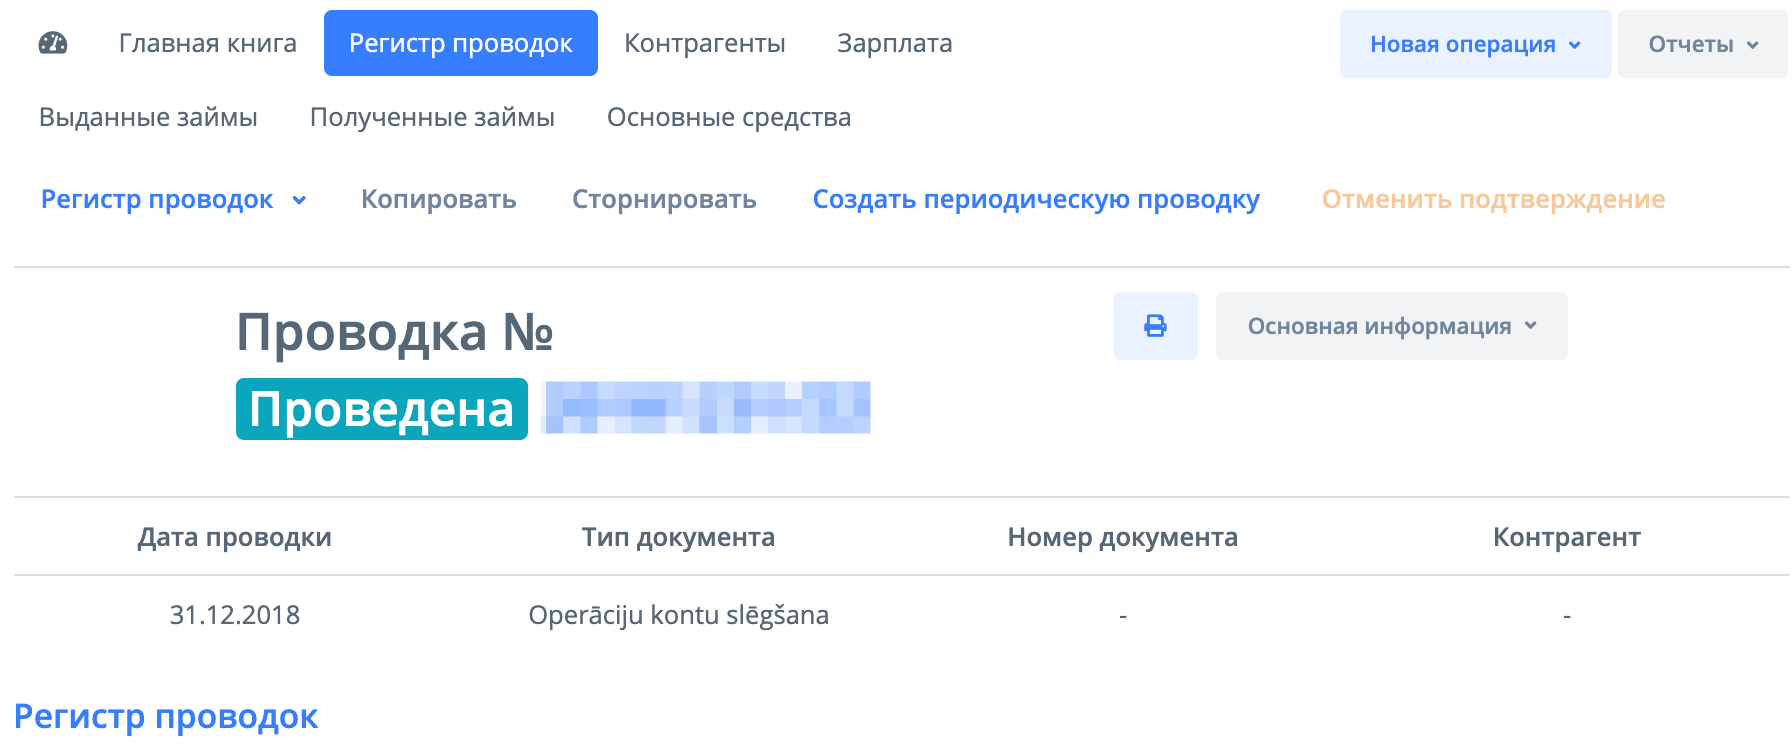Navigate to Выданные займы
This screenshot has height=746, width=1792.
tap(148, 117)
